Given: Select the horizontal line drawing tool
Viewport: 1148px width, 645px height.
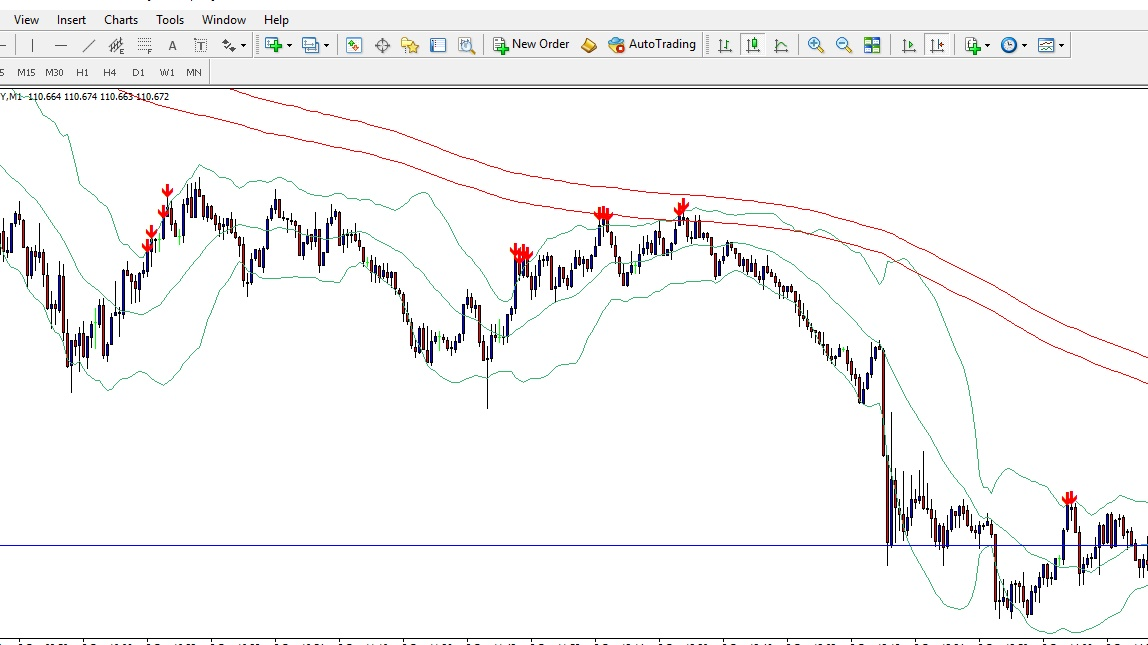Looking at the screenshot, I should [x=61, y=45].
